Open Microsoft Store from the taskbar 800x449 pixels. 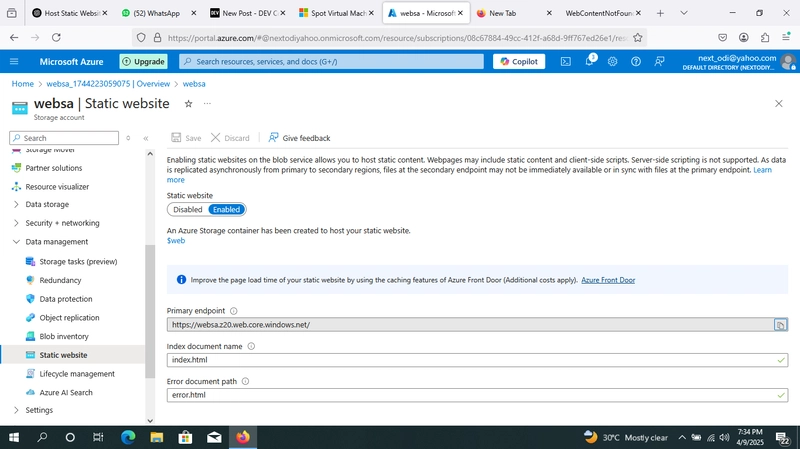[185, 437]
